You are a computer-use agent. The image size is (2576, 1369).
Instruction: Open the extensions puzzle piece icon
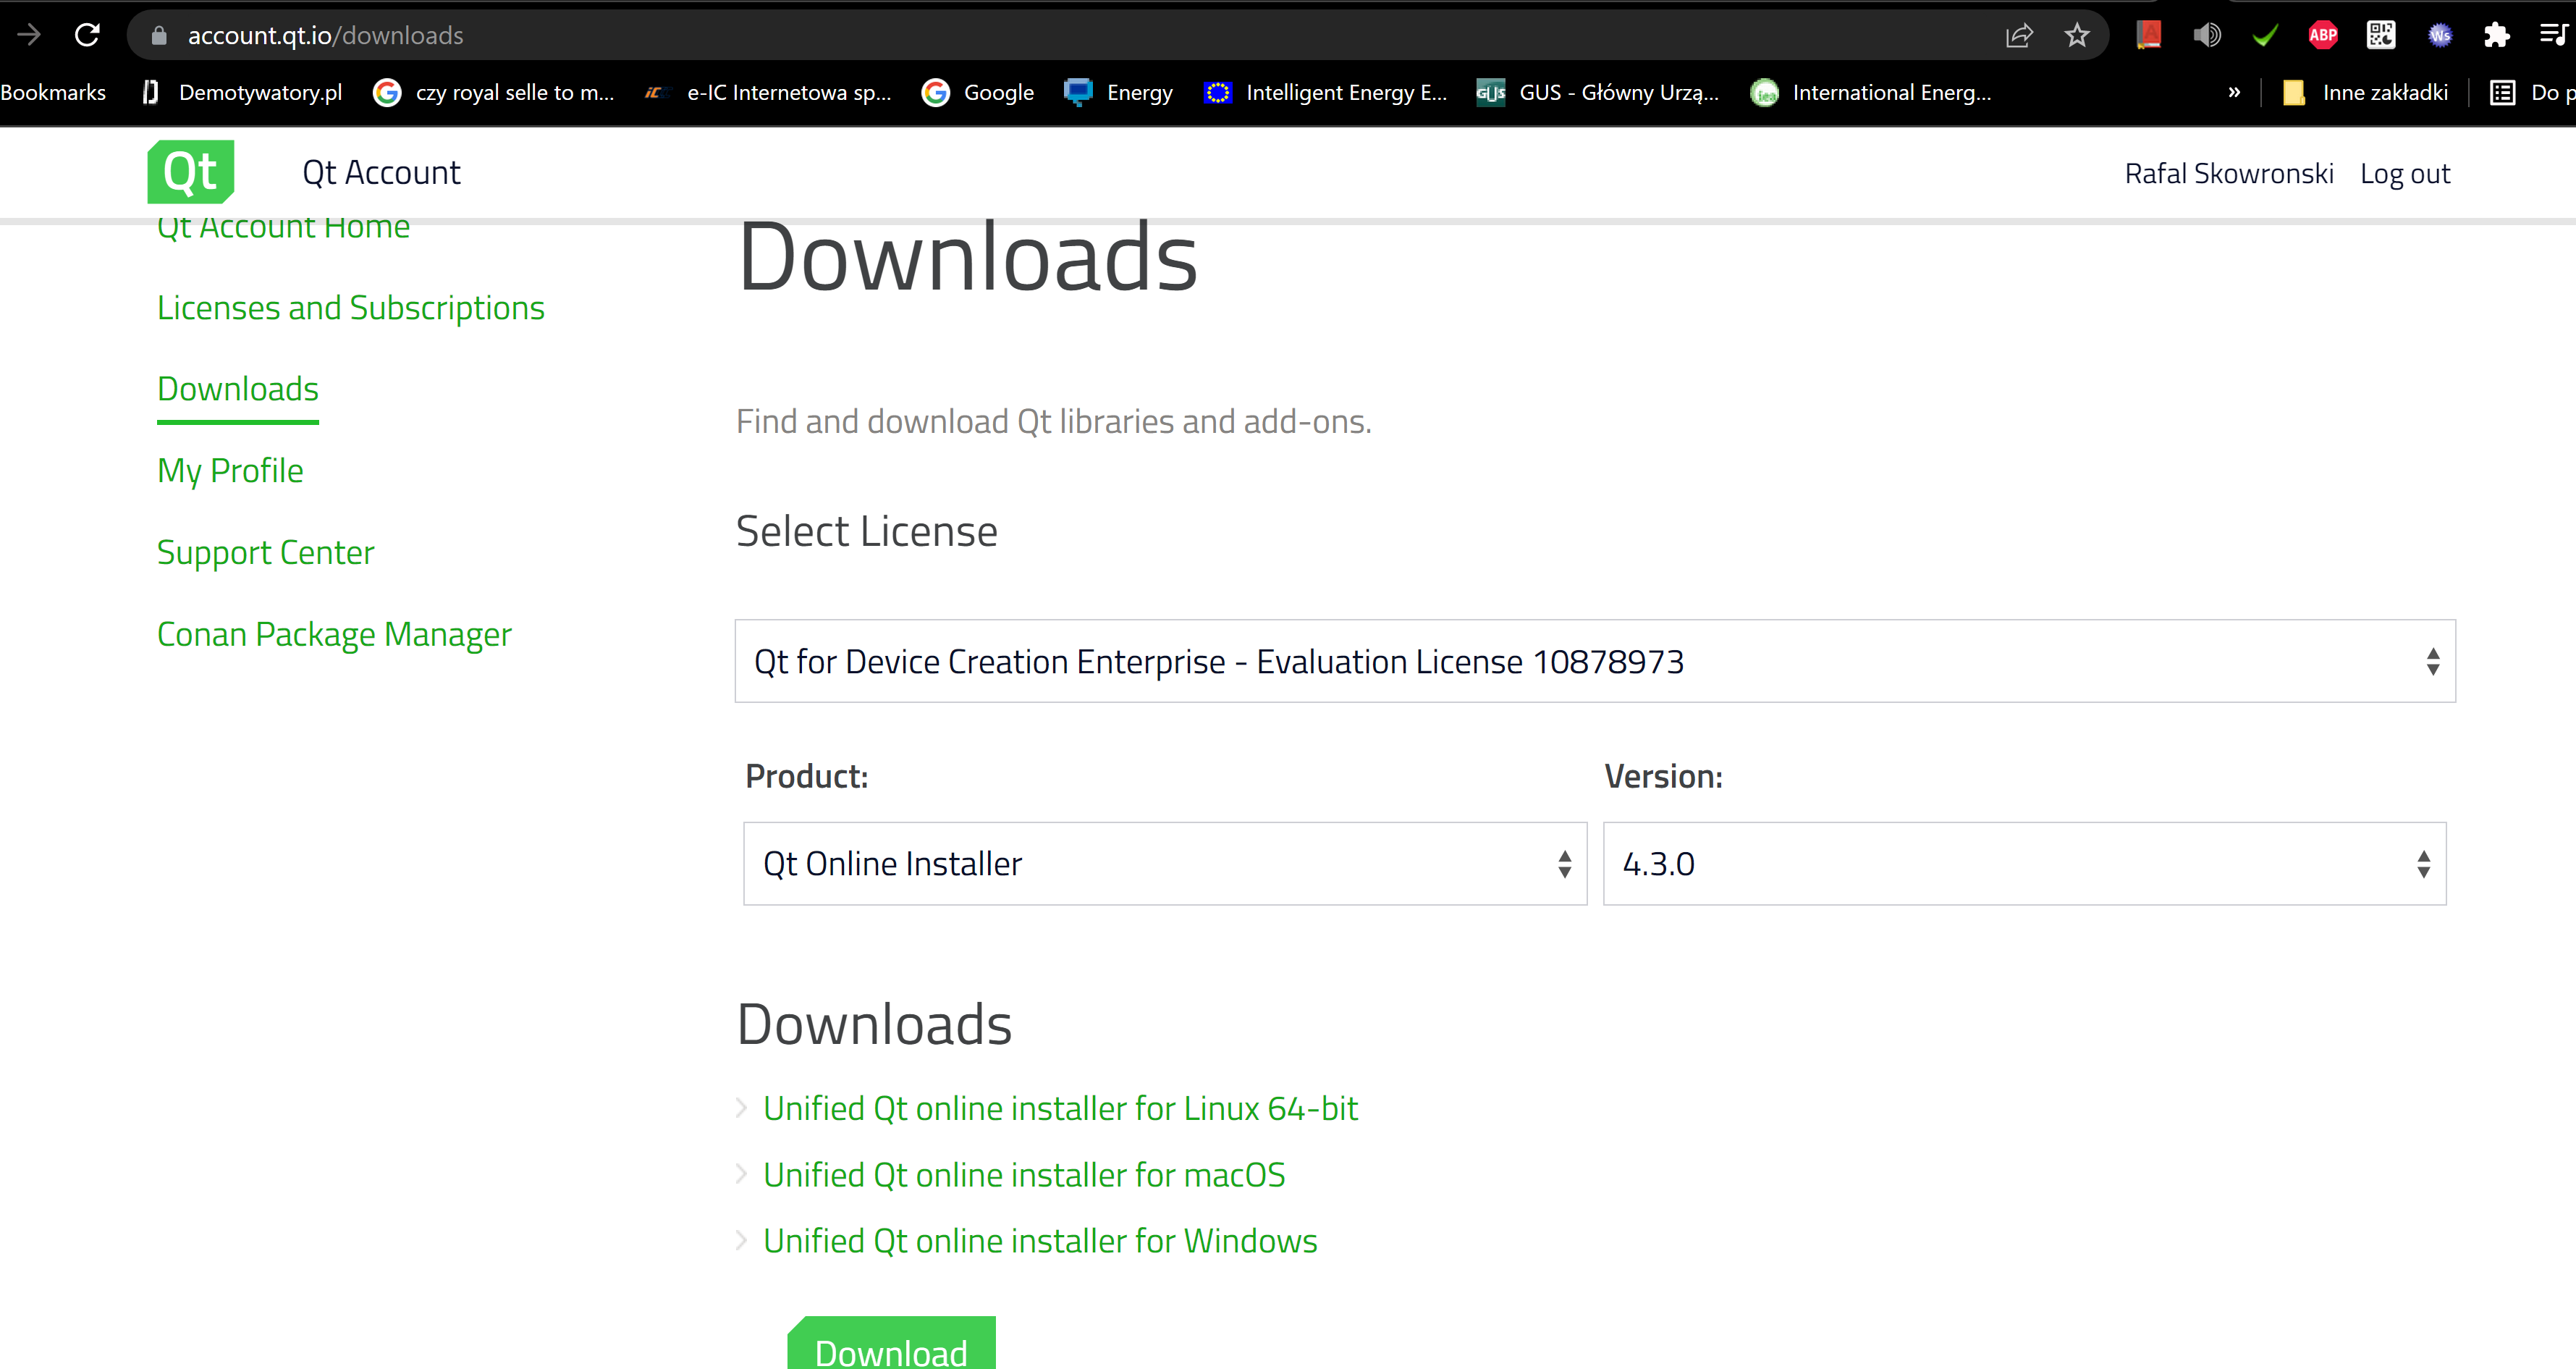2496,35
